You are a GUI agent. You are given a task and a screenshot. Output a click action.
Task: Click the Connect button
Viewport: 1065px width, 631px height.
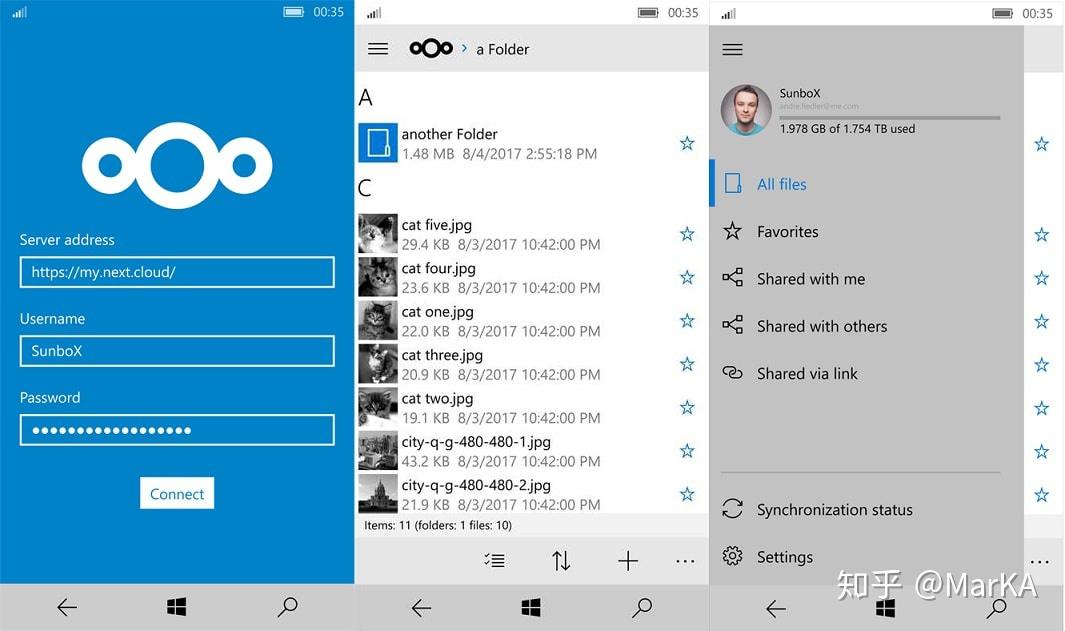coord(177,493)
